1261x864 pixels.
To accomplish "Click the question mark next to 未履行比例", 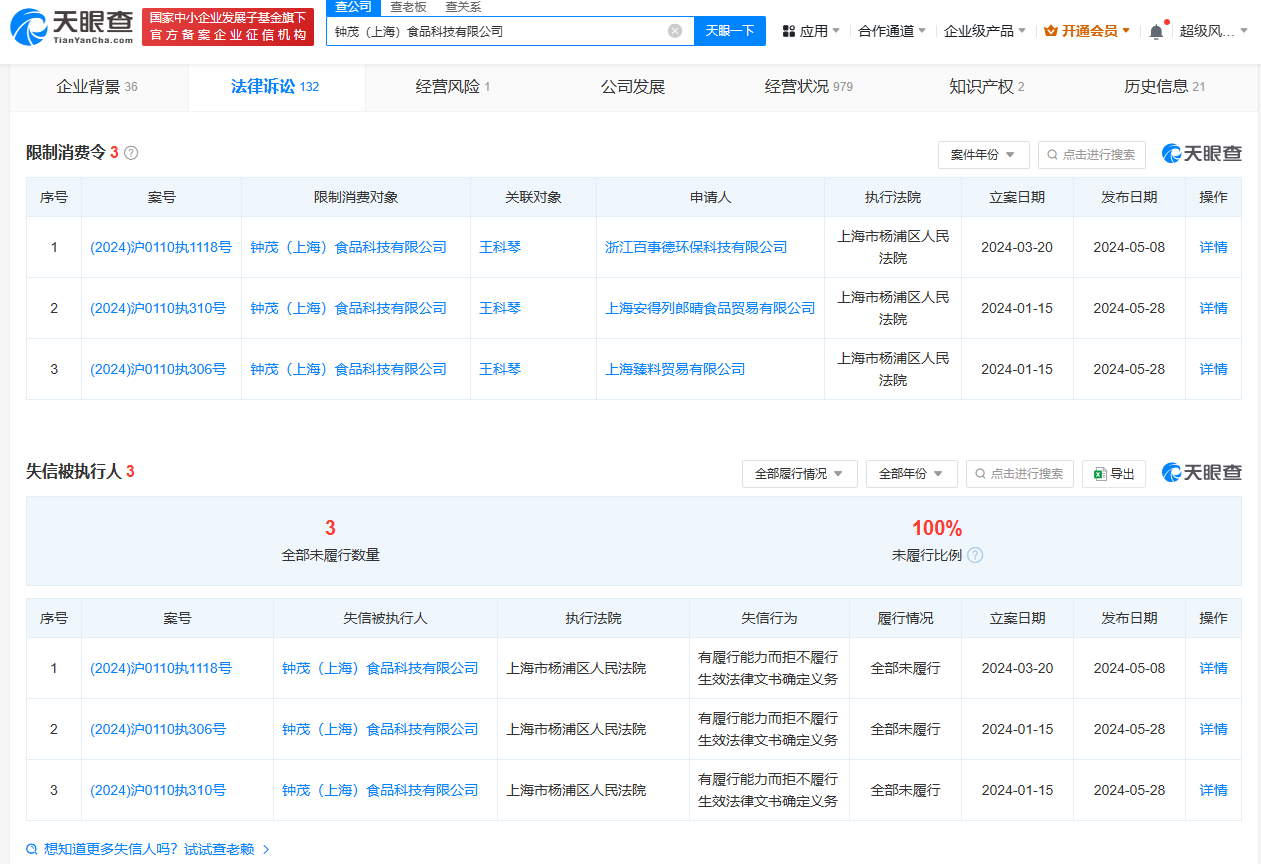I will click(x=974, y=555).
